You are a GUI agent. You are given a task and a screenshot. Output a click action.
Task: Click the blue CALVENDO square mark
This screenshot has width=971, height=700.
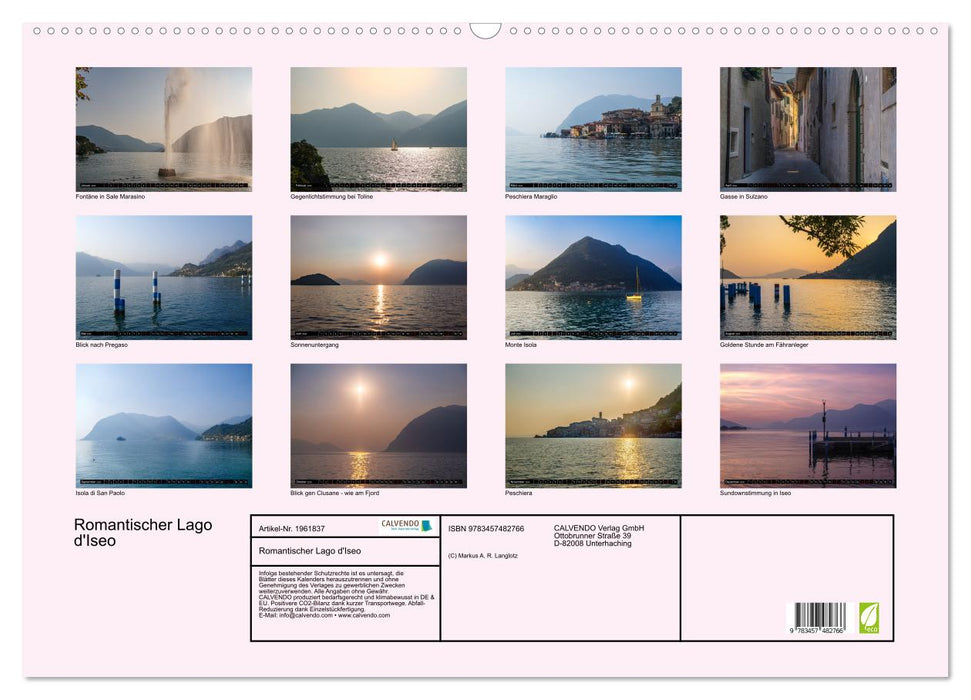pyautogui.click(x=427, y=525)
